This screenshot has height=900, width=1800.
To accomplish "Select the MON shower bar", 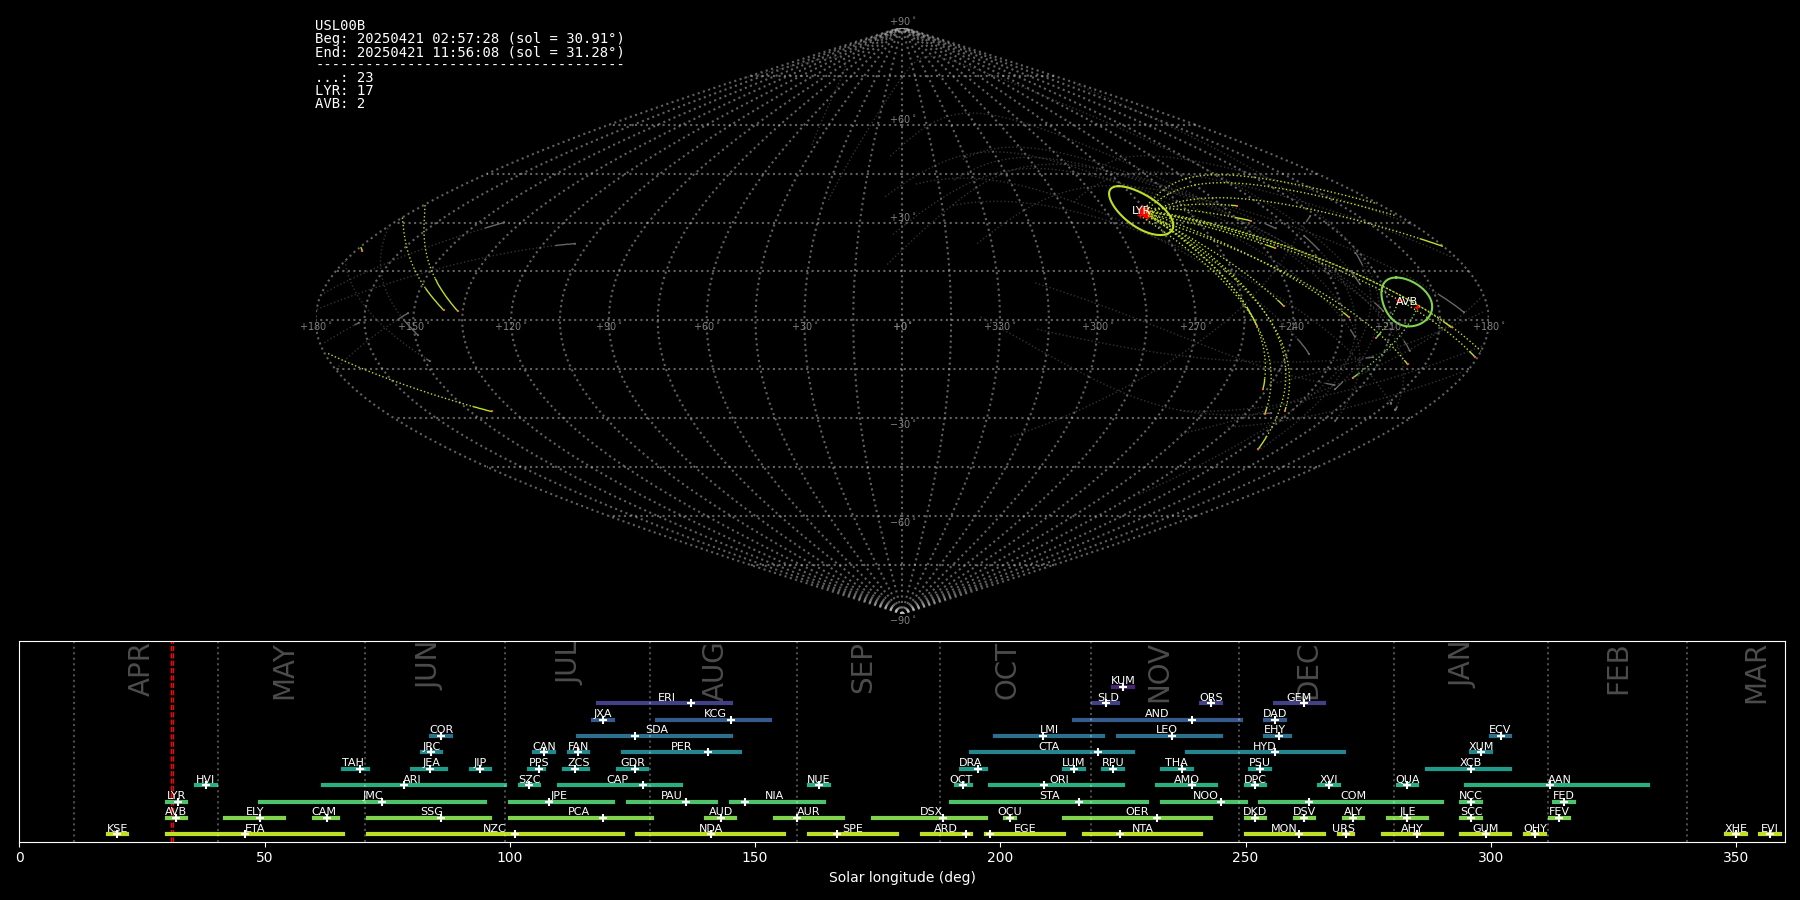I will pos(1284,834).
